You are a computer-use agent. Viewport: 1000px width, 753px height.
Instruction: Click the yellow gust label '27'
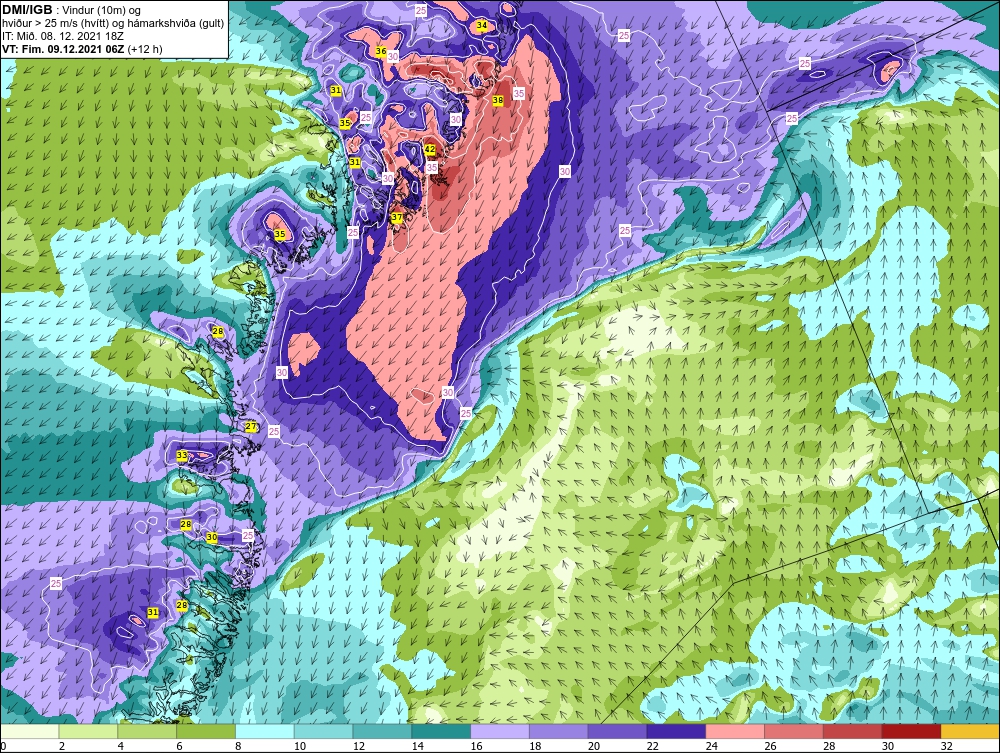251,427
